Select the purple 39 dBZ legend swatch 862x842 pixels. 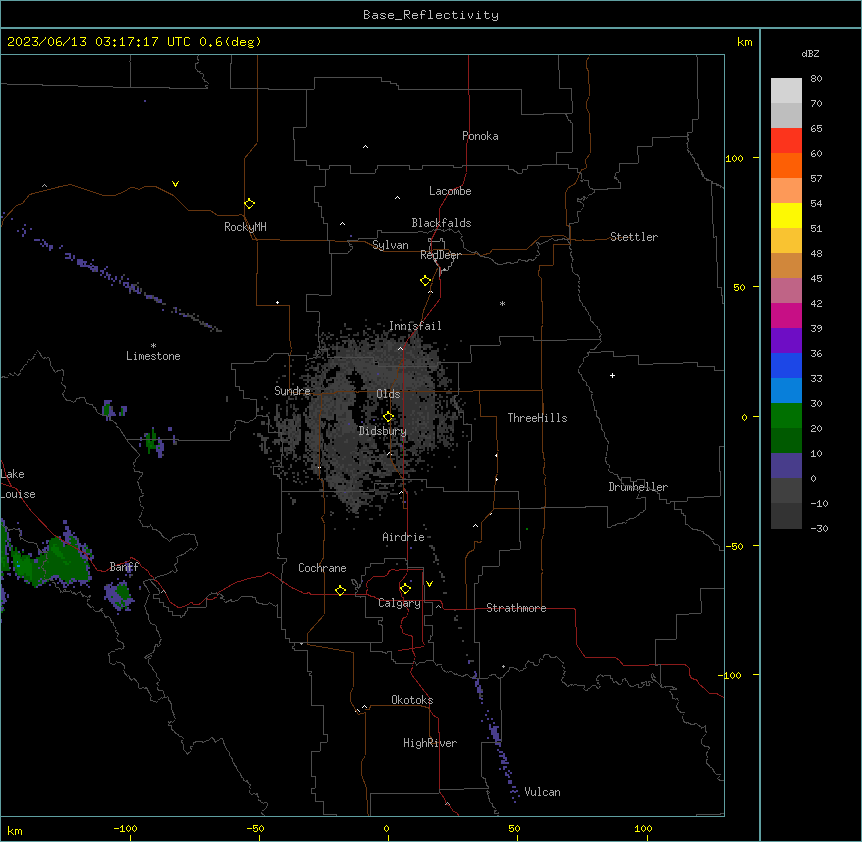tap(786, 340)
